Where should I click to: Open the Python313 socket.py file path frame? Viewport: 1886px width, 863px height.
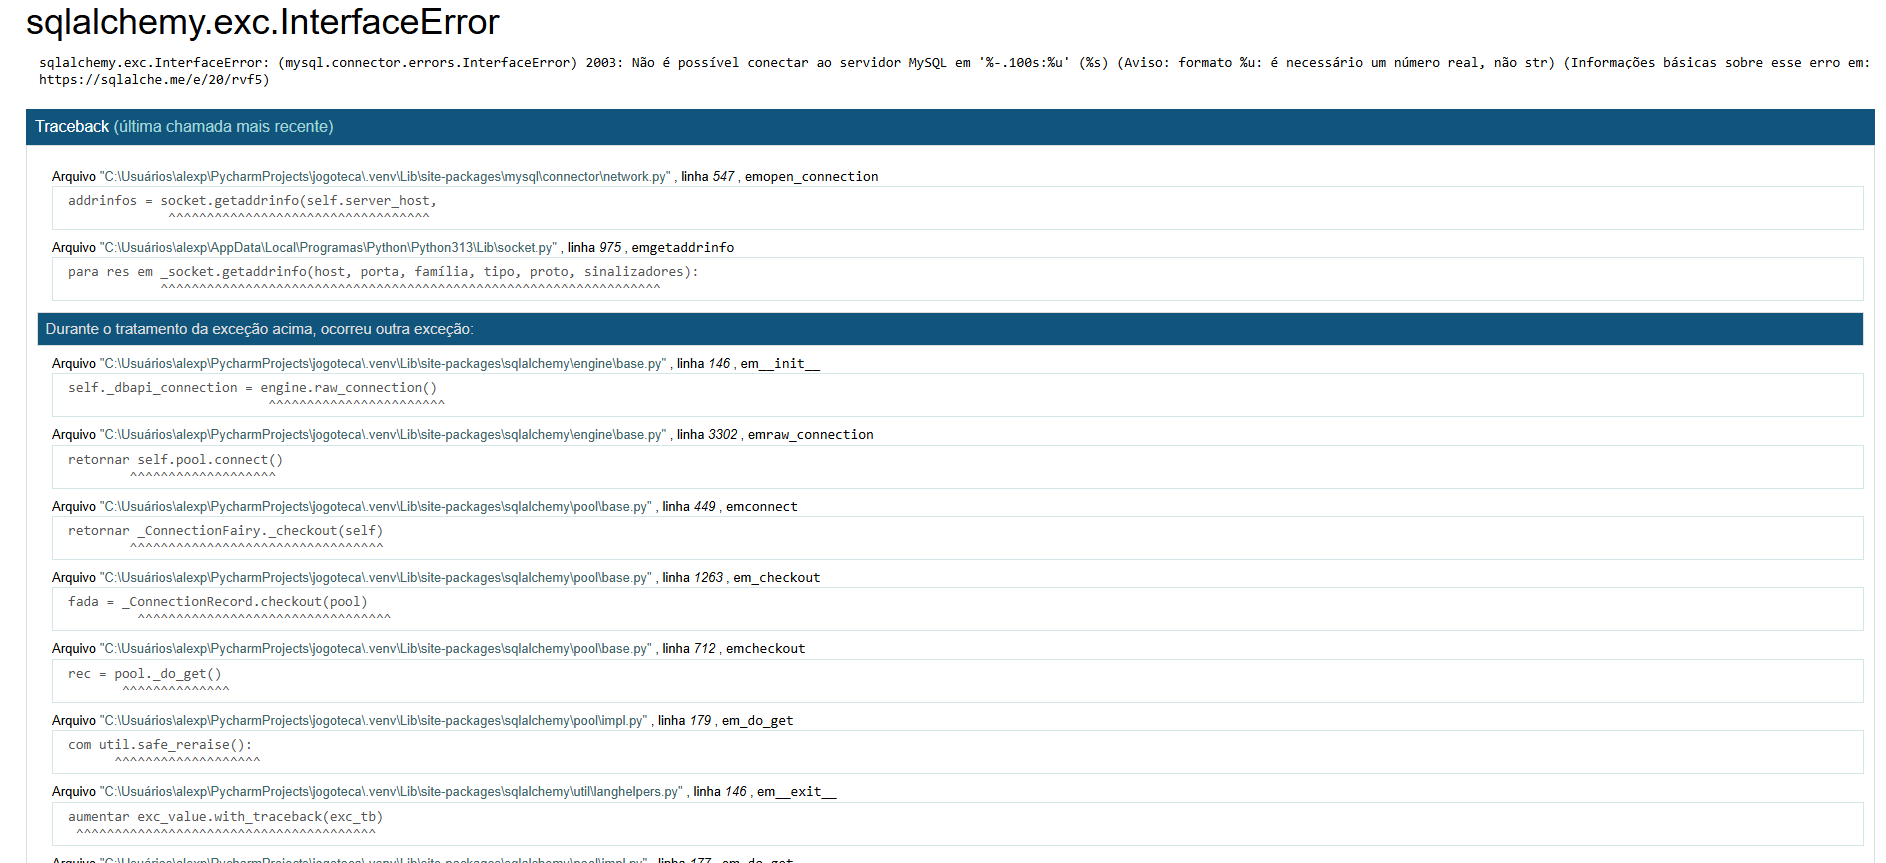tap(328, 248)
